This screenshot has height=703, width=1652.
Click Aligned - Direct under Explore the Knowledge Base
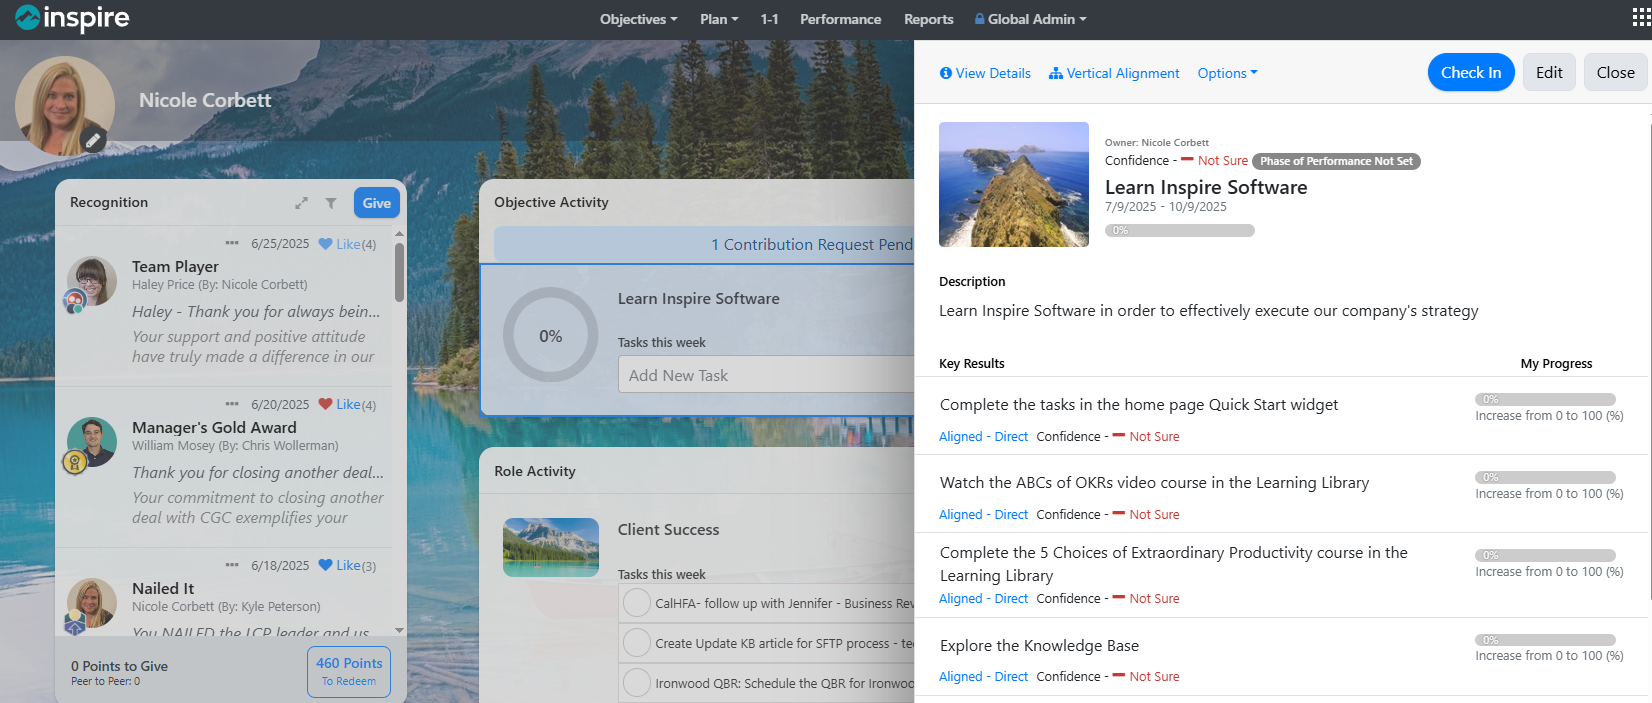pyautogui.click(x=983, y=677)
